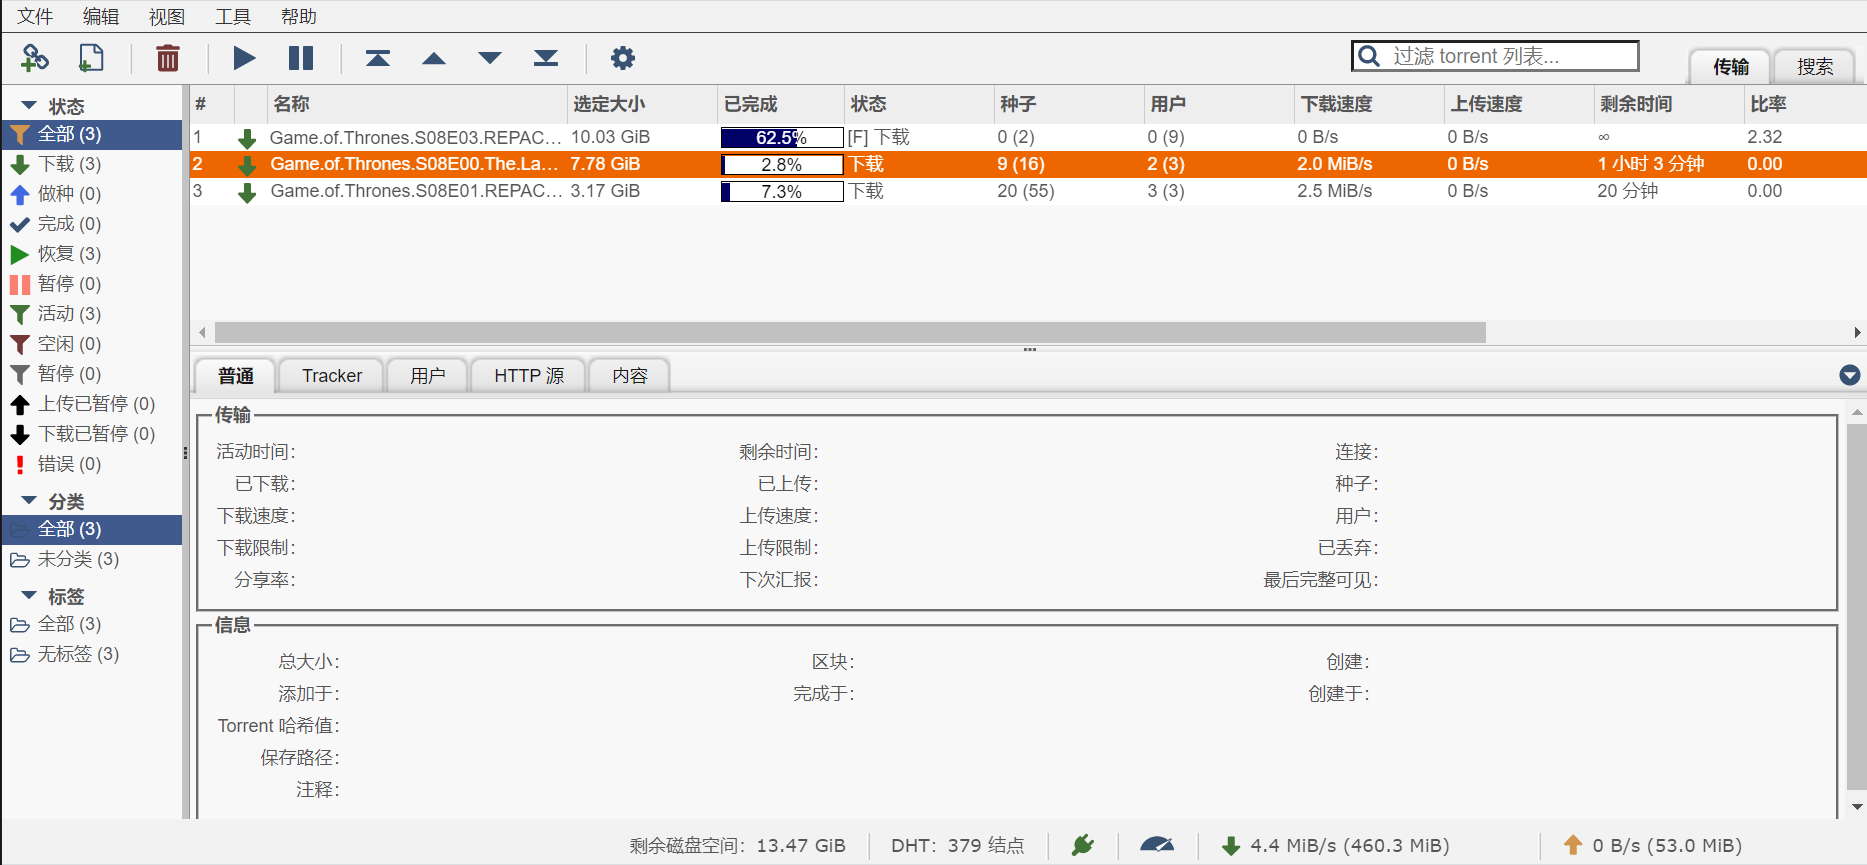Open the 编辑 menu
Image resolution: width=1867 pixels, height=865 pixels.
click(101, 16)
